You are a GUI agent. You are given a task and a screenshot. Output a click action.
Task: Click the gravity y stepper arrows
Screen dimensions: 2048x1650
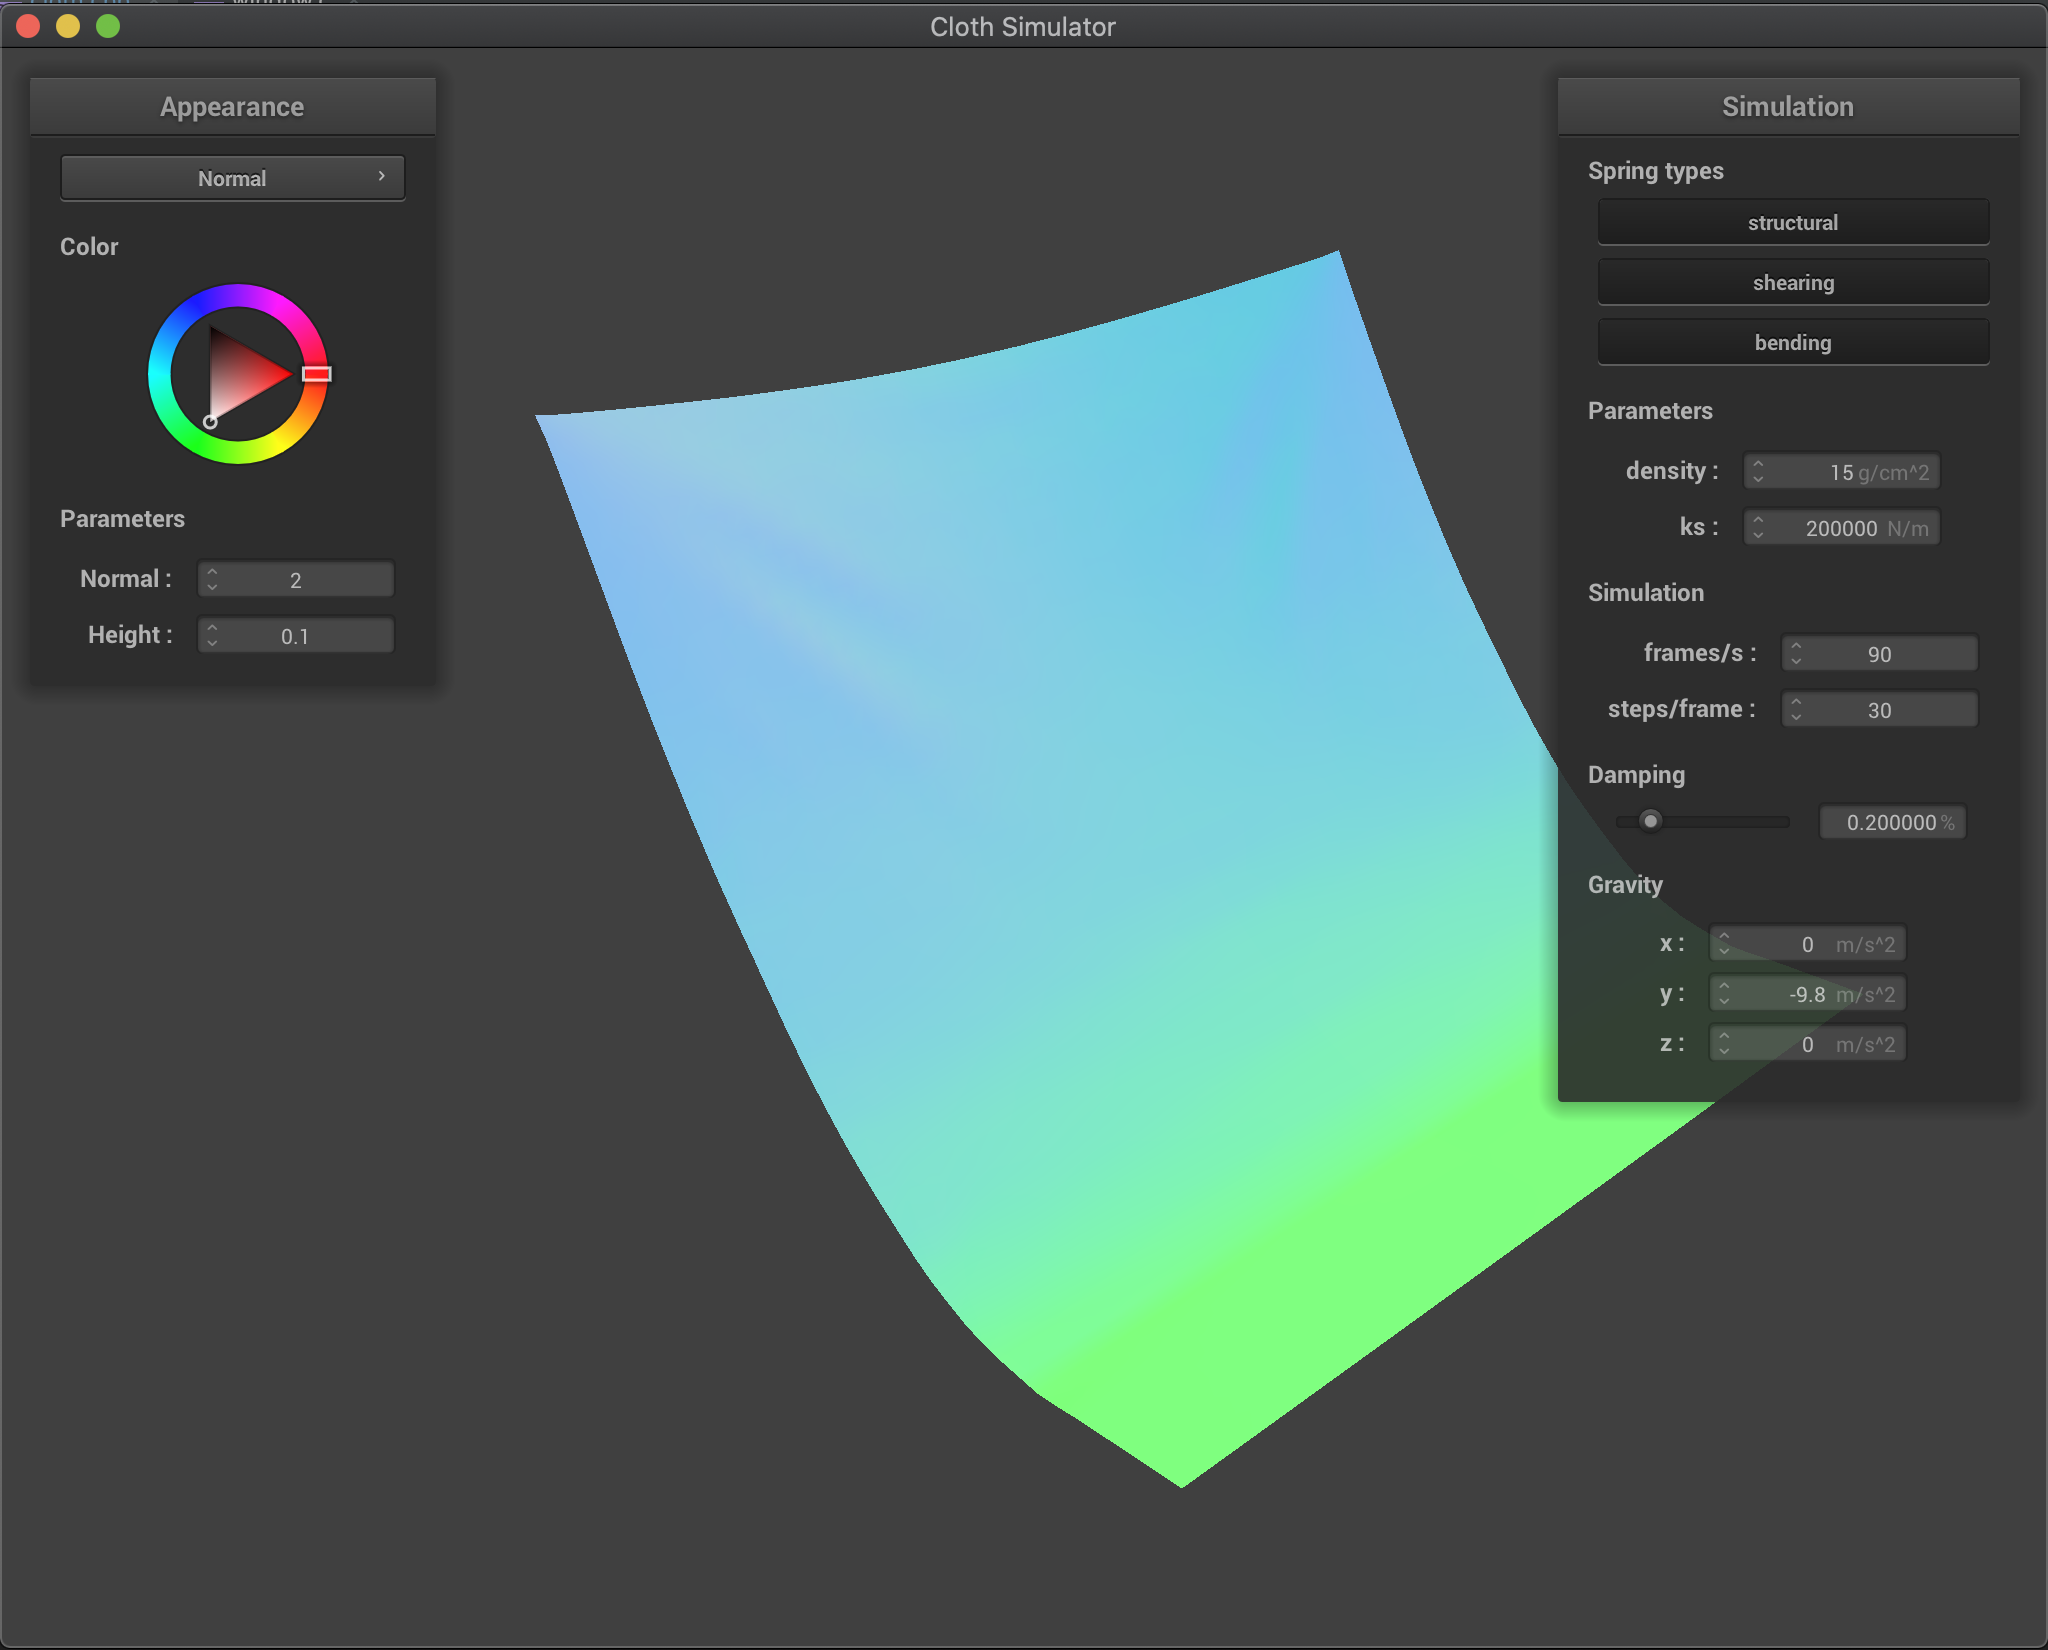click(1724, 993)
